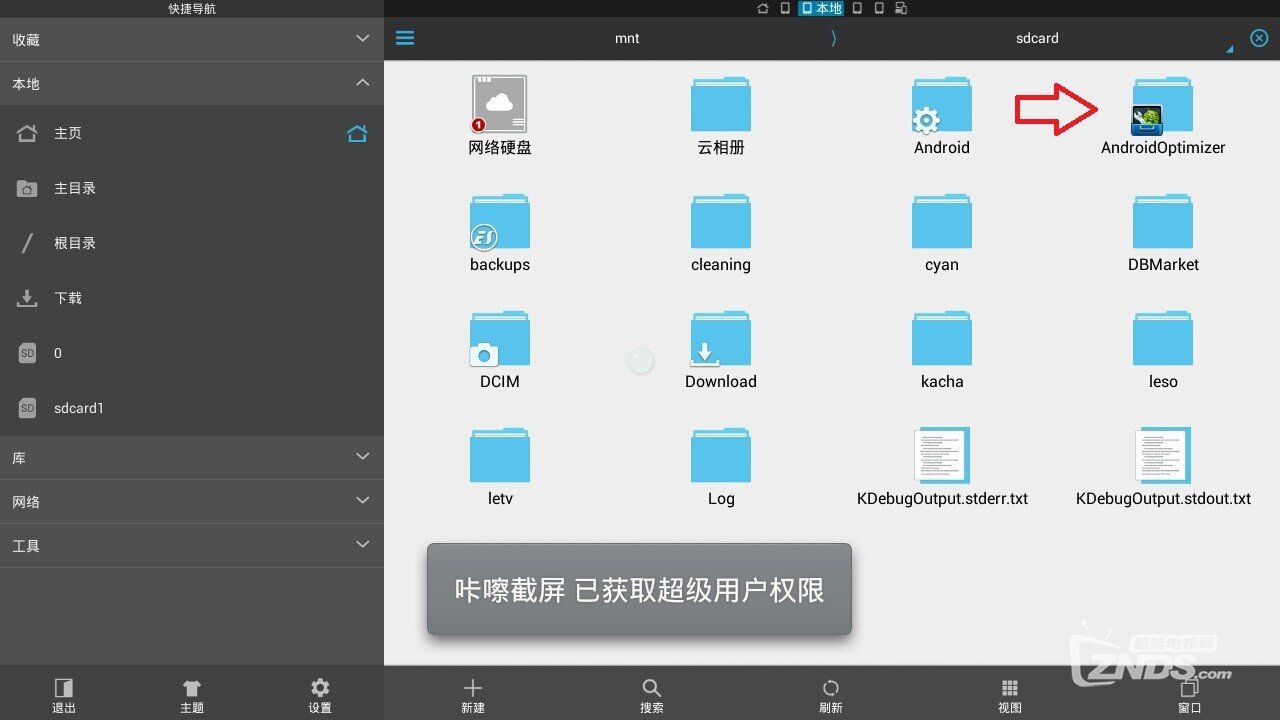Open the Download folder

[721, 338]
